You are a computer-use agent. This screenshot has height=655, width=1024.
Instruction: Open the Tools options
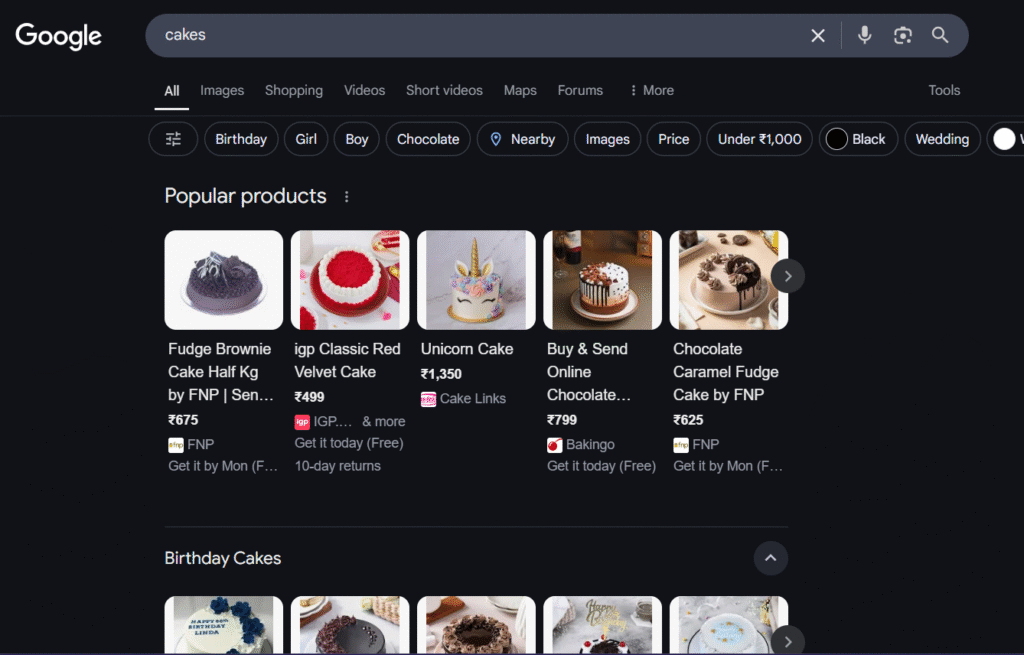click(943, 90)
